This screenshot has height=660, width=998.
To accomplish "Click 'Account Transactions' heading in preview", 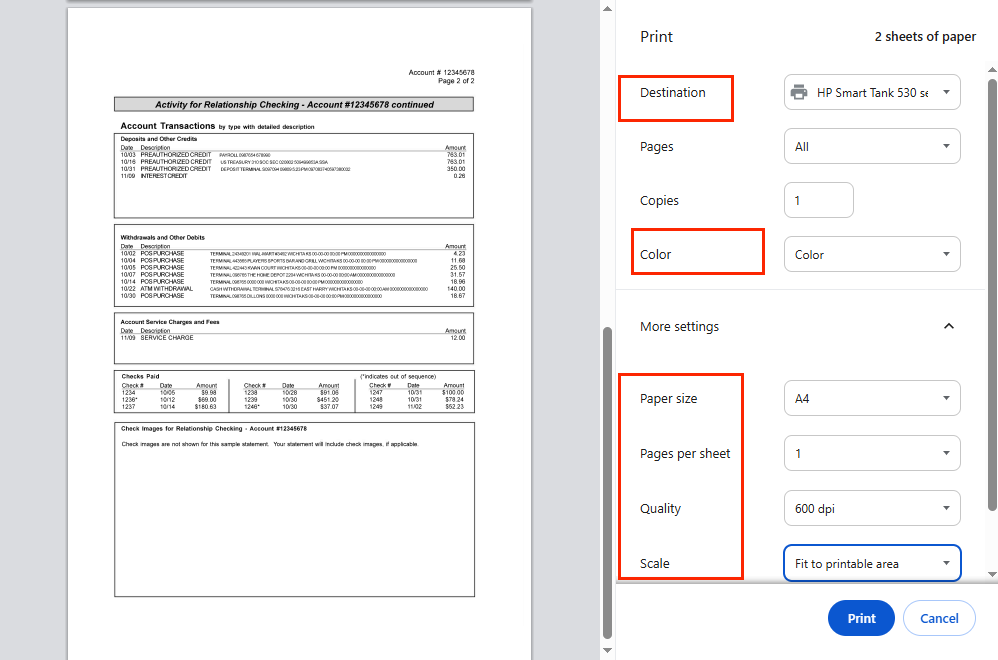I will 167,126.
